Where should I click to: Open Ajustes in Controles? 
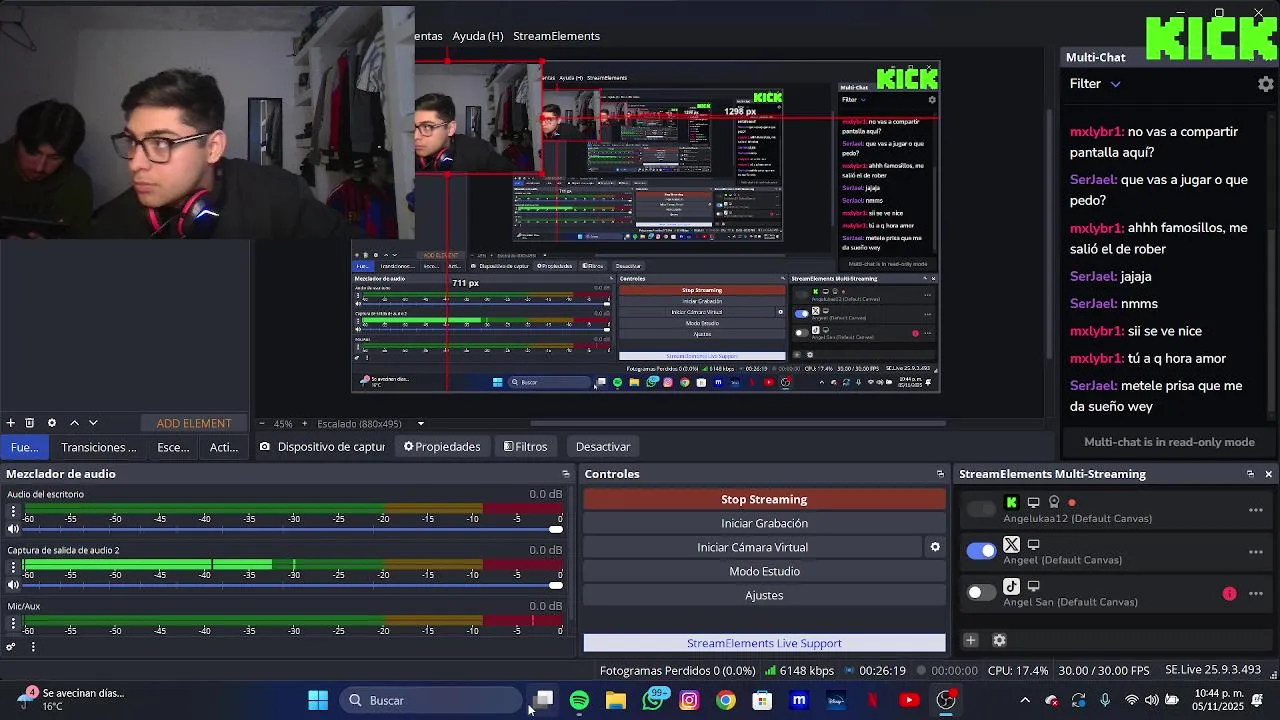pos(764,595)
